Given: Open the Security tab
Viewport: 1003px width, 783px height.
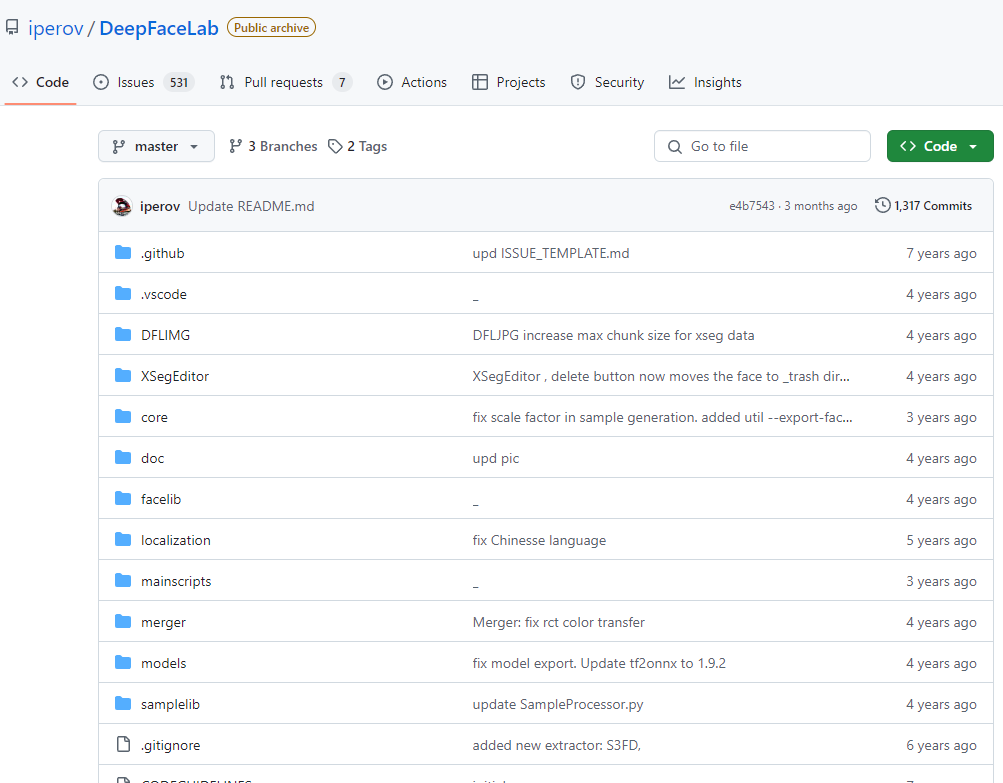Looking at the screenshot, I should (x=607, y=82).
